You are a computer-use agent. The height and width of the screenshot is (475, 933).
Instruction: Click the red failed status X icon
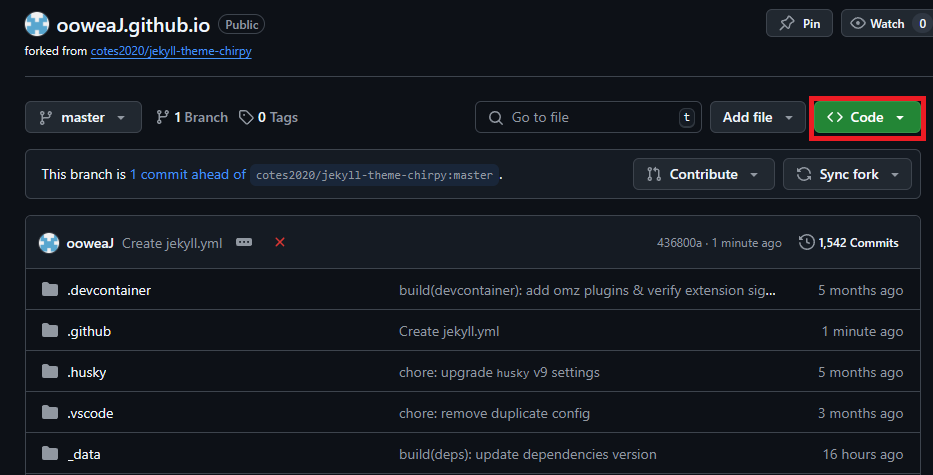(x=280, y=242)
